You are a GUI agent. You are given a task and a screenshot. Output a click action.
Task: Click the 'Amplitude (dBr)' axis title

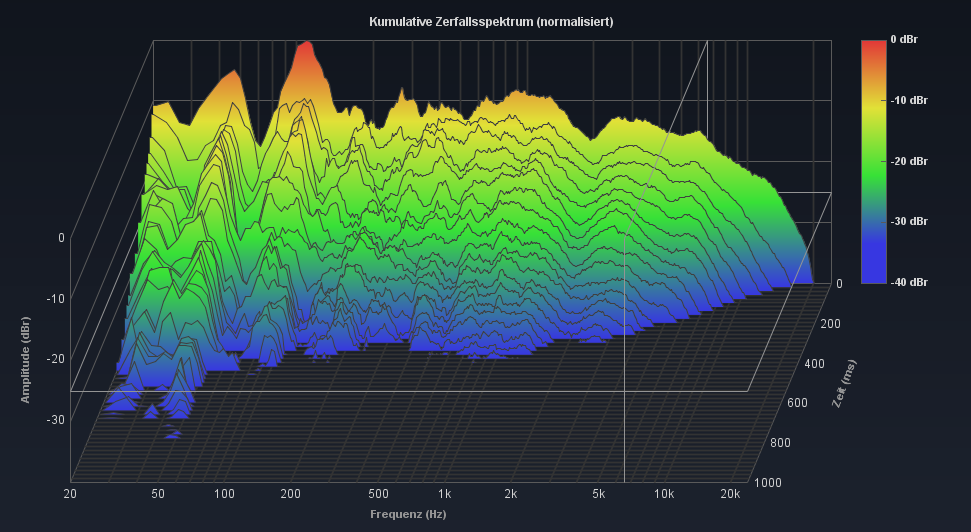click(x=25, y=360)
